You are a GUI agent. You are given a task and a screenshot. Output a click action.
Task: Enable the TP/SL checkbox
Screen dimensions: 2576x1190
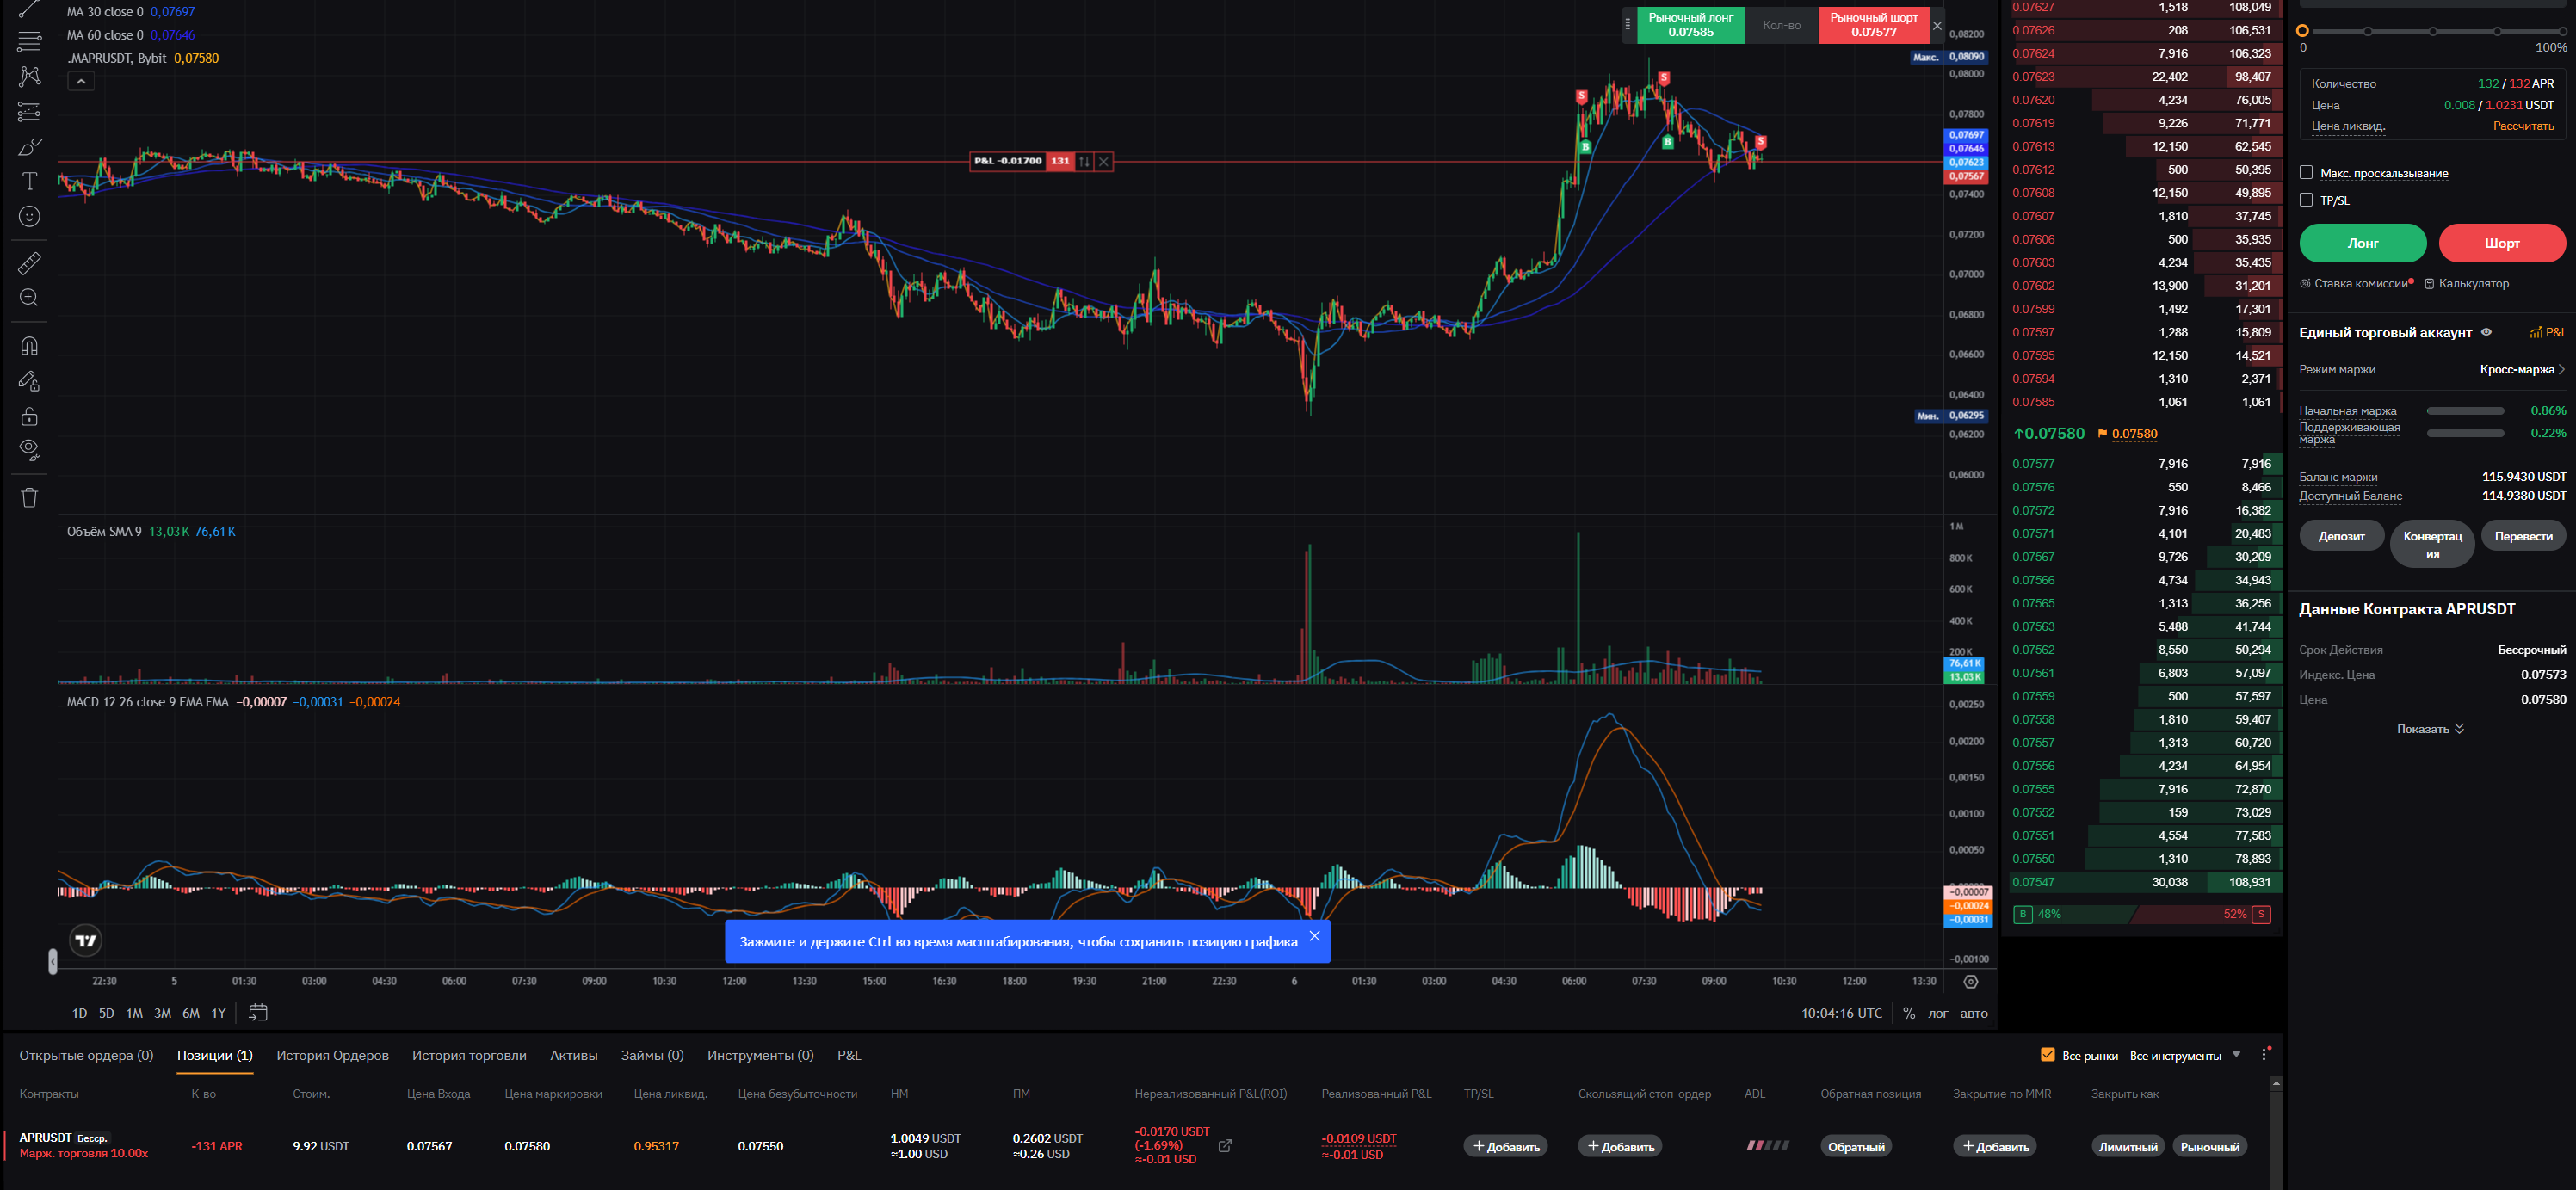tap(2306, 200)
